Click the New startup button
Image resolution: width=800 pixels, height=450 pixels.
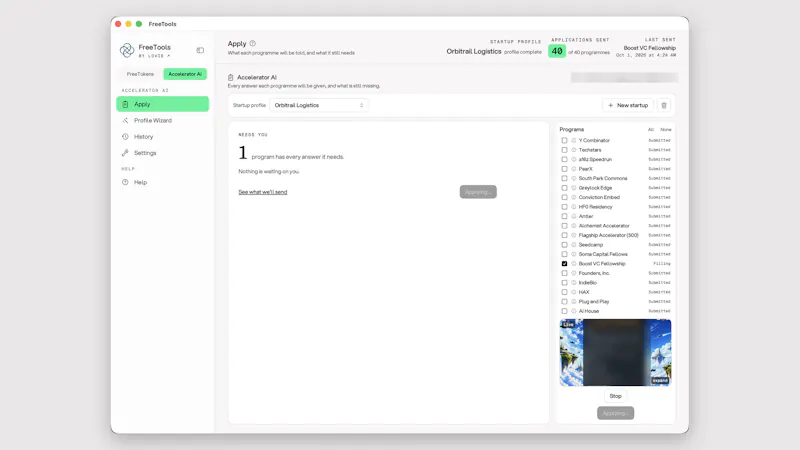(x=628, y=105)
